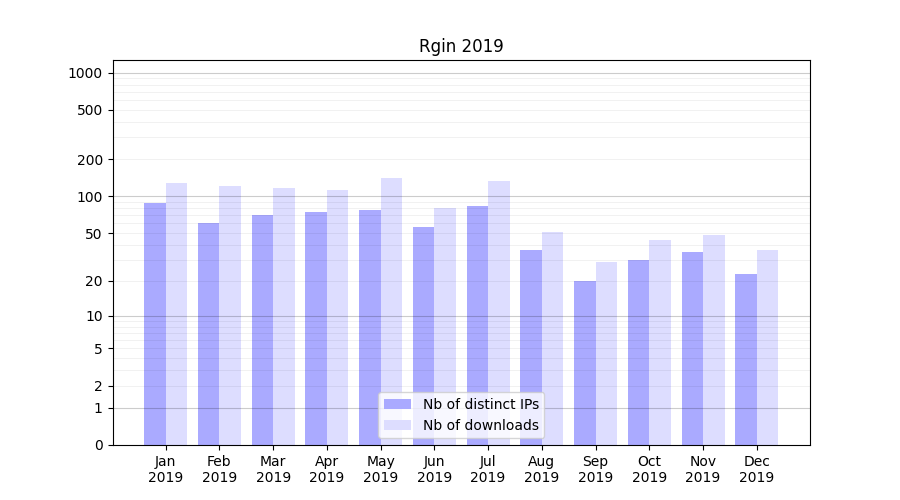Click the chart title Rgin 2019

click(461, 46)
